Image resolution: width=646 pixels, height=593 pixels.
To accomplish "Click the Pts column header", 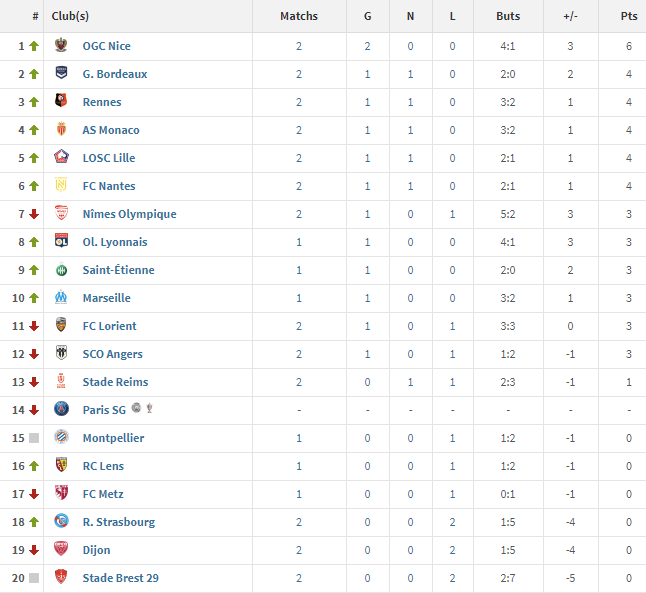I will coord(629,16).
